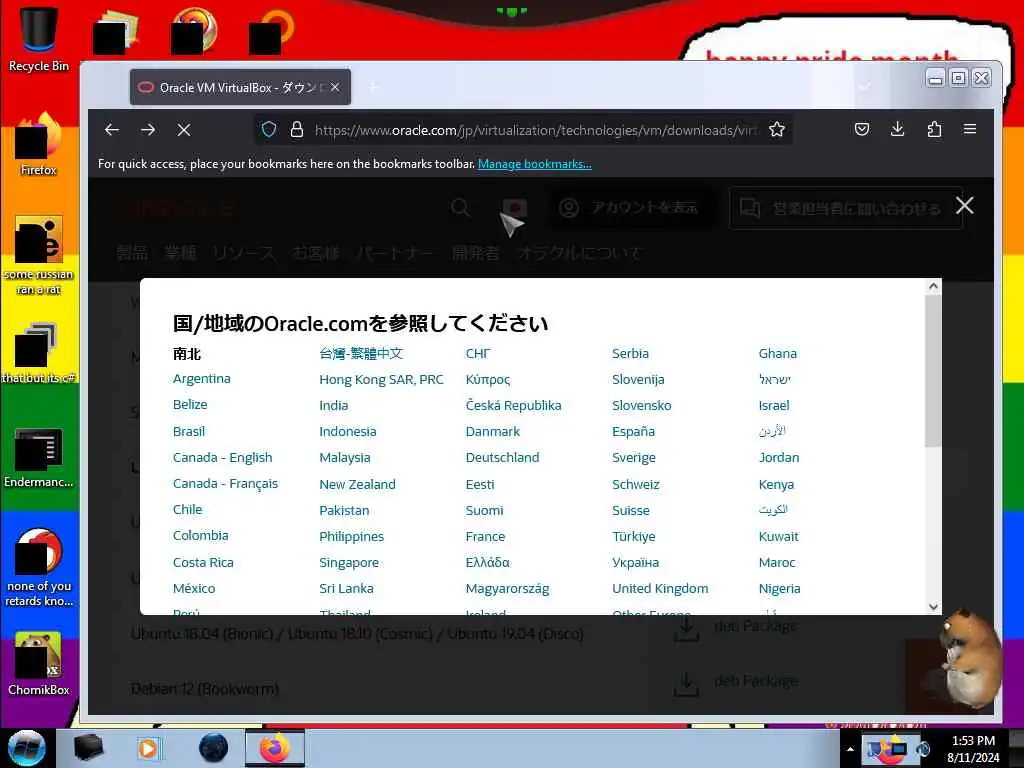Screen dimensions: 1024x768
Task: Click the country dialog scrollbar thumb
Action: tap(933, 371)
